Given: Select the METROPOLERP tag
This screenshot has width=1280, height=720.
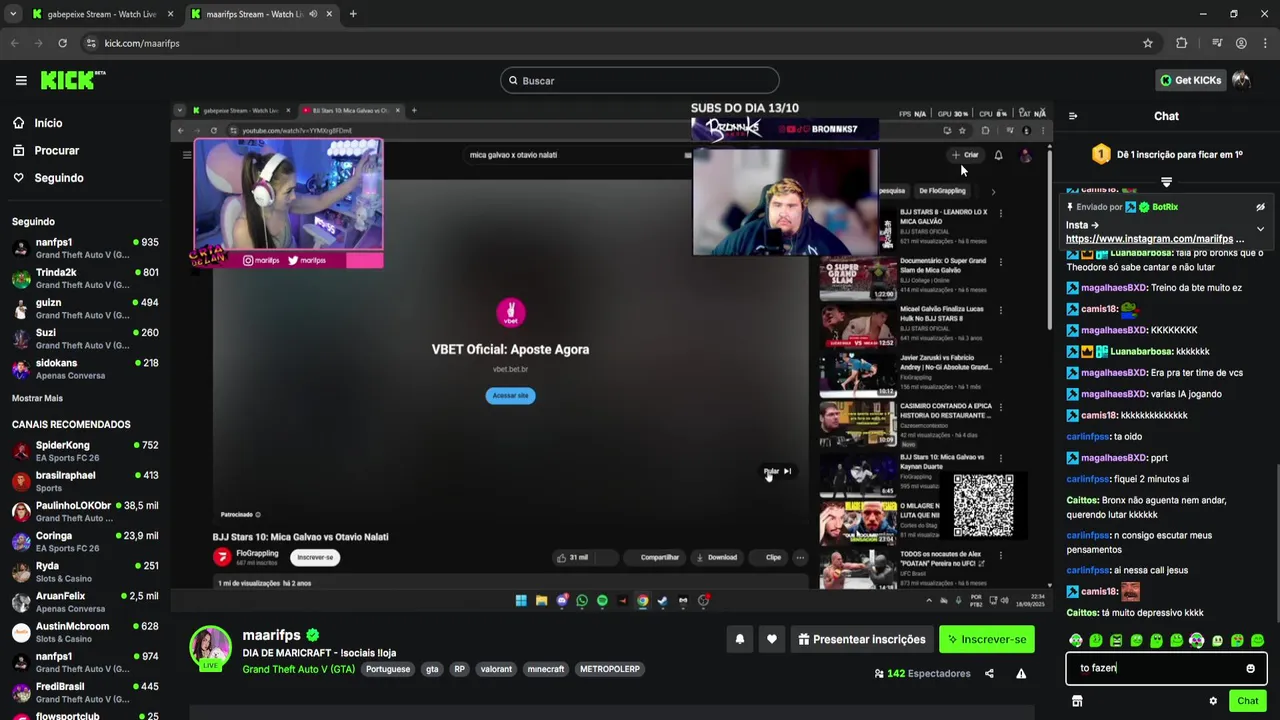Looking at the screenshot, I should tap(610, 669).
